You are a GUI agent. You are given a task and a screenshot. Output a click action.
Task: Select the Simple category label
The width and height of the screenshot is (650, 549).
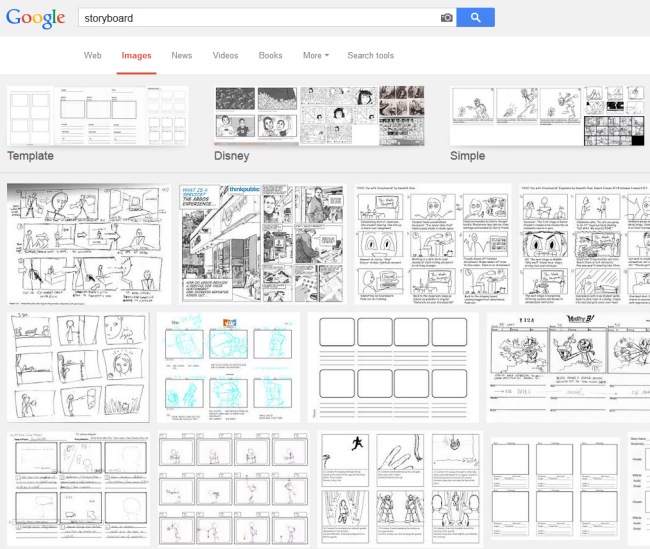(x=469, y=157)
